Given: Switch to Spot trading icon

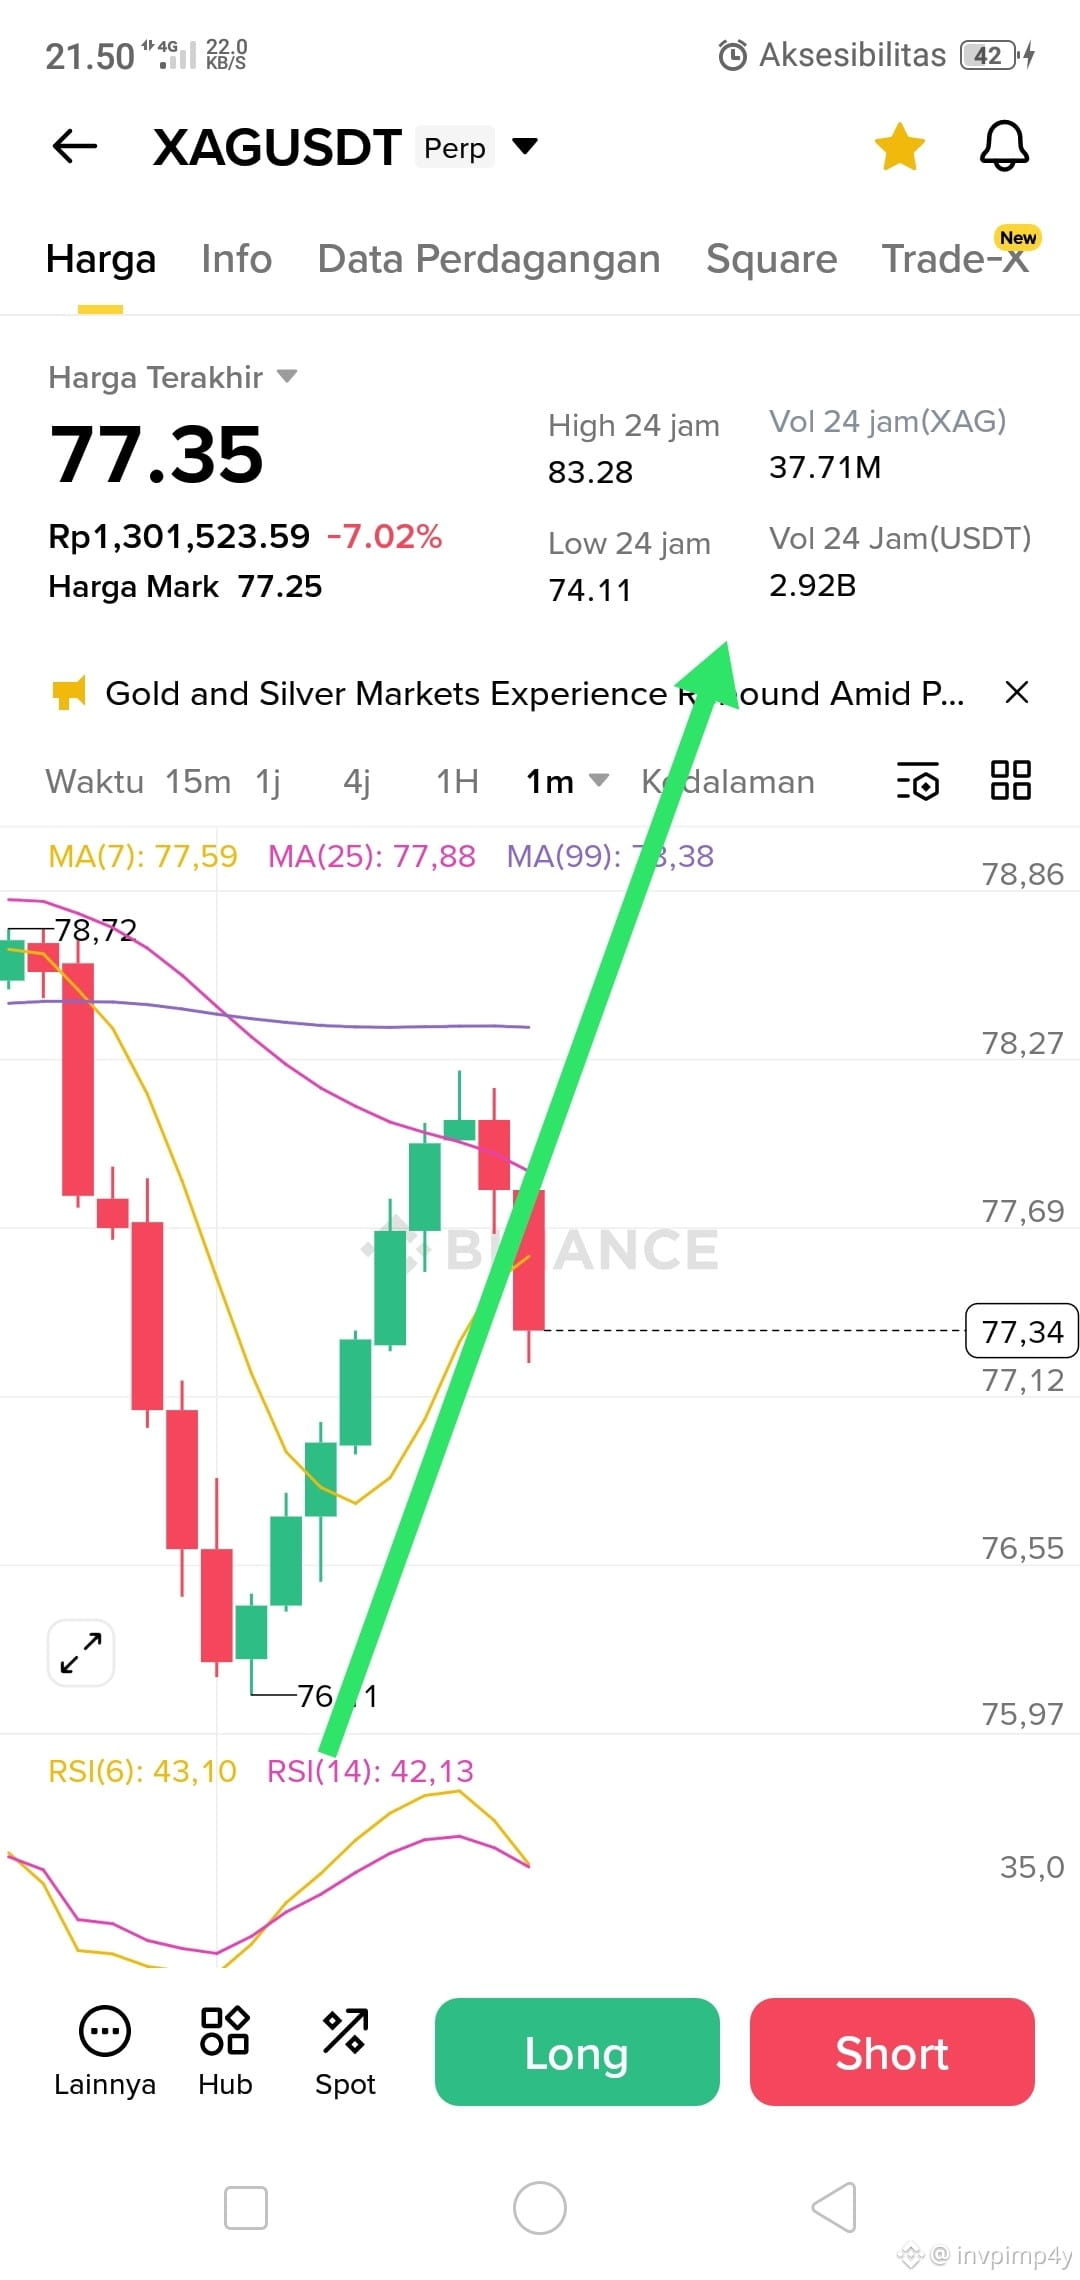Looking at the screenshot, I should coord(345,2052).
